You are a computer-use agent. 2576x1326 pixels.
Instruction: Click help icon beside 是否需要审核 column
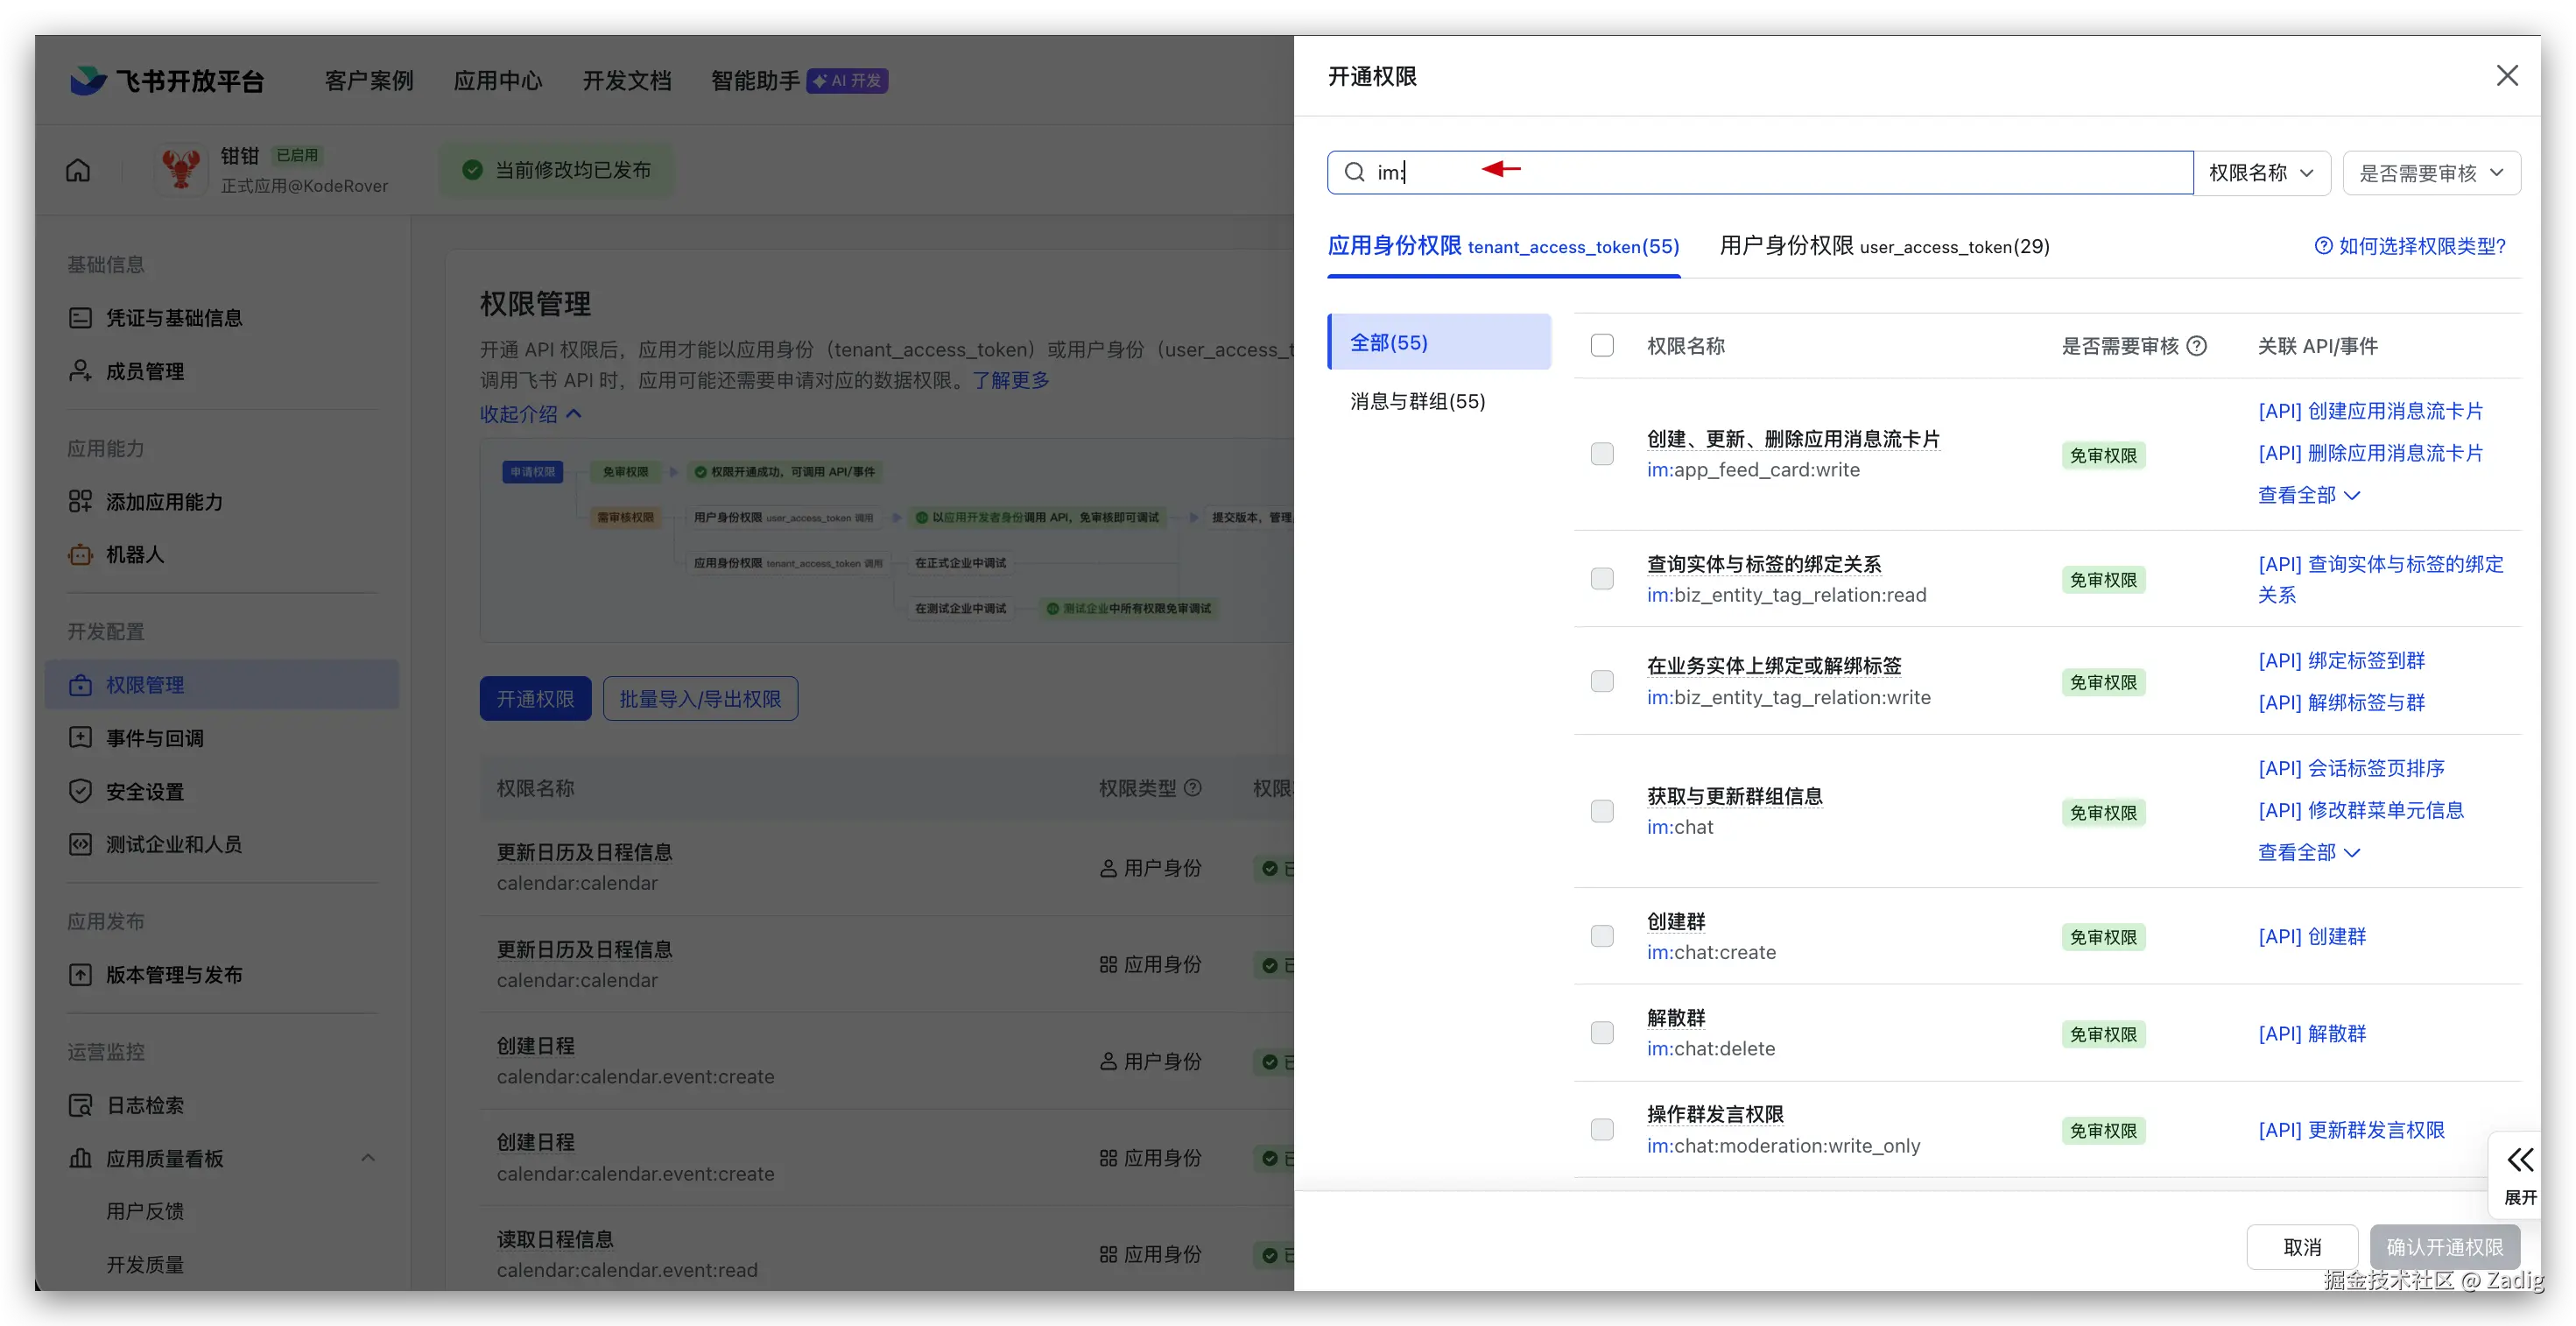(x=2196, y=346)
